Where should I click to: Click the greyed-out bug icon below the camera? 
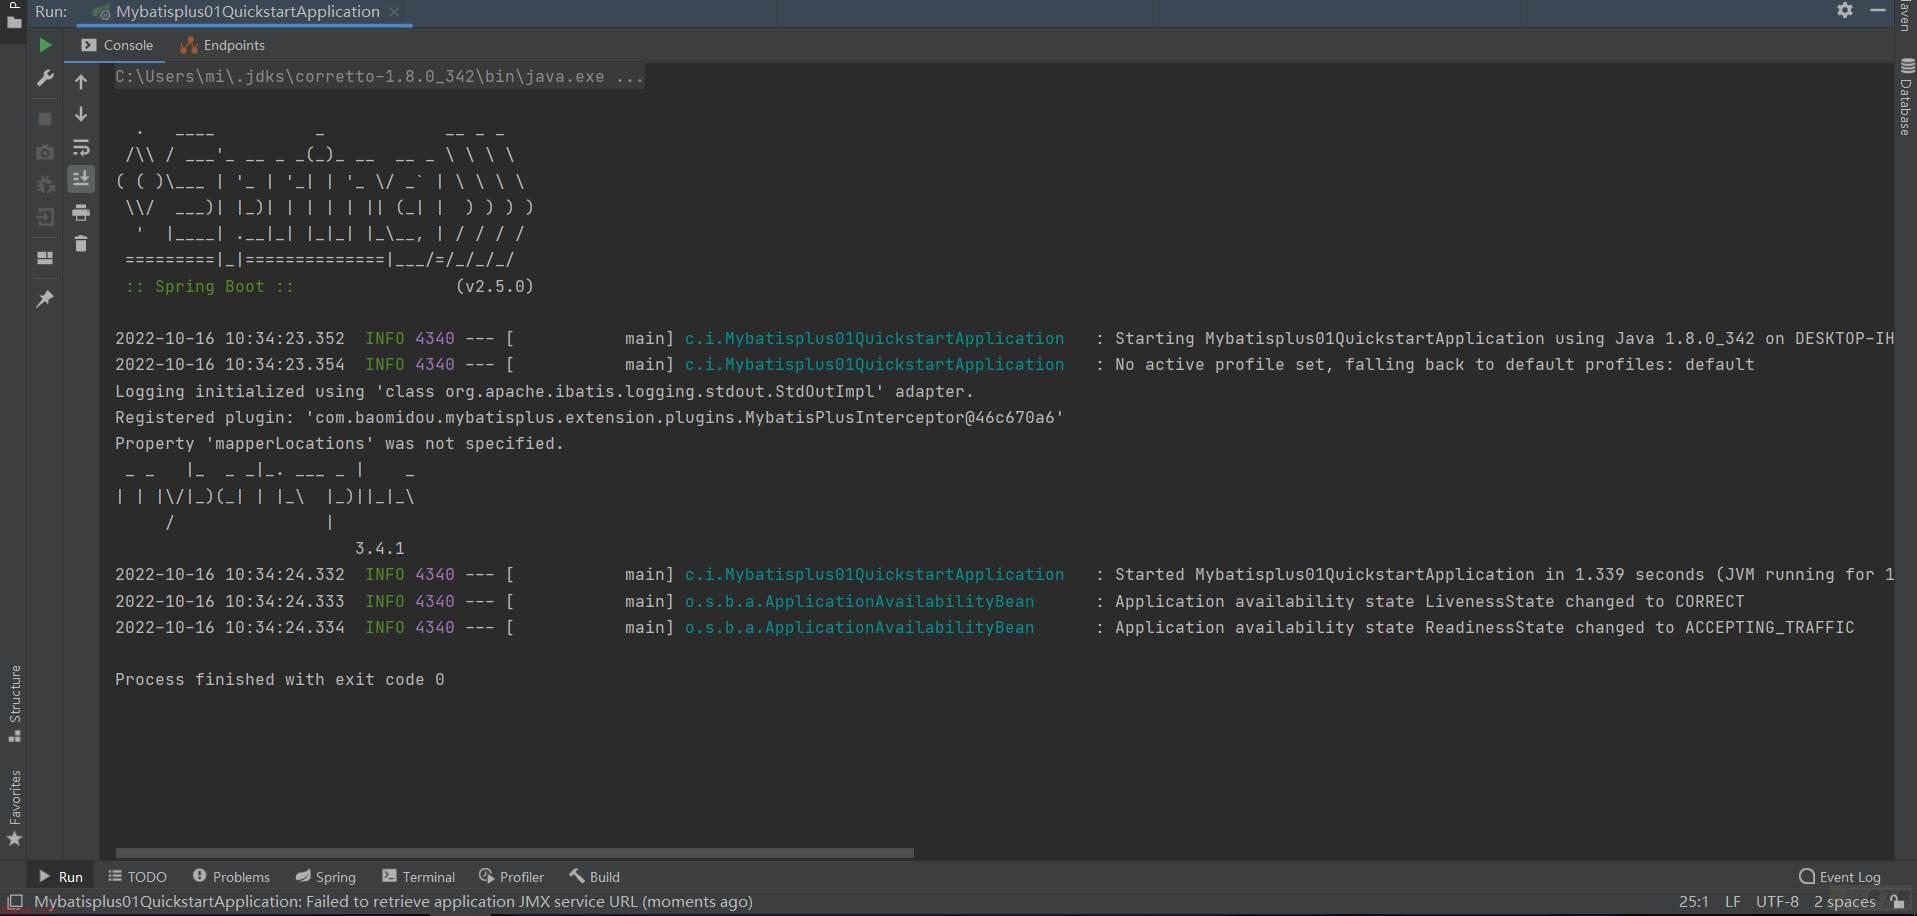45,185
